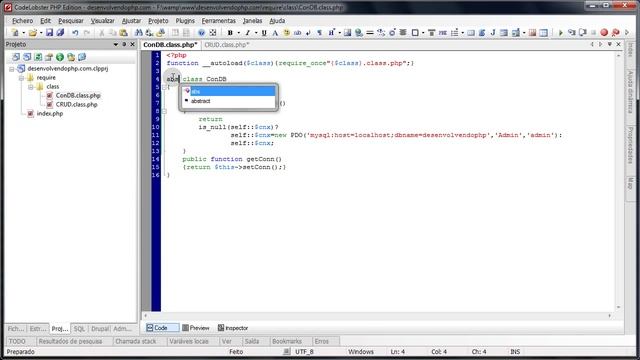The image size is (640, 360).
Task: Apply Italic tag with the I icon
Action: click(x=247, y=33)
